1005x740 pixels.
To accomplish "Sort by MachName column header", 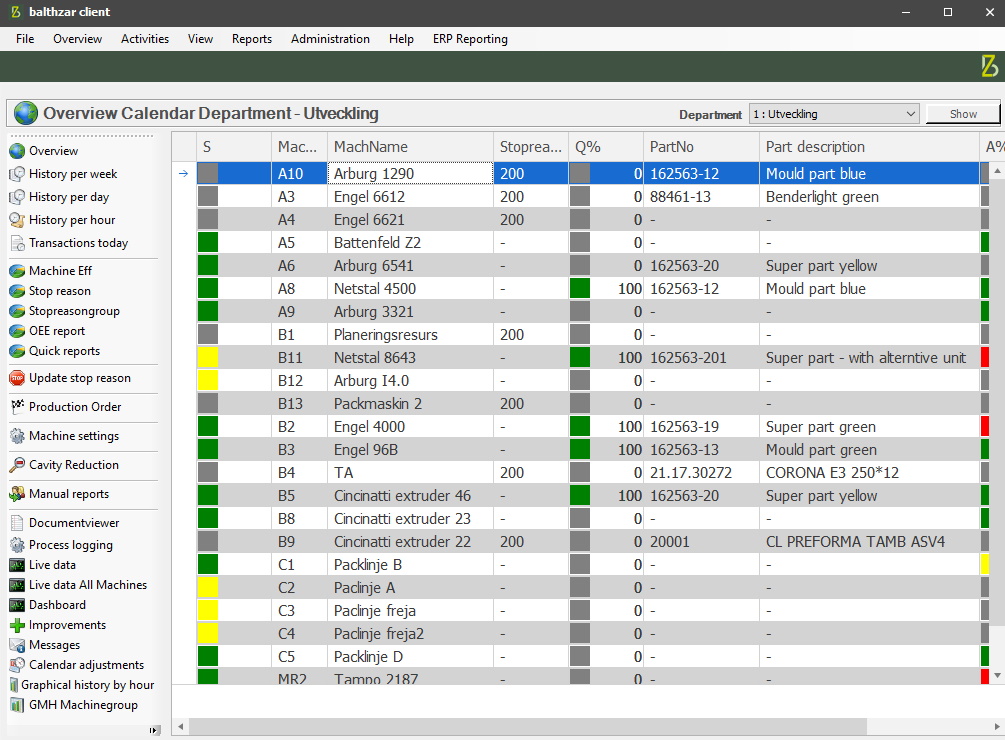I will (410, 147).
